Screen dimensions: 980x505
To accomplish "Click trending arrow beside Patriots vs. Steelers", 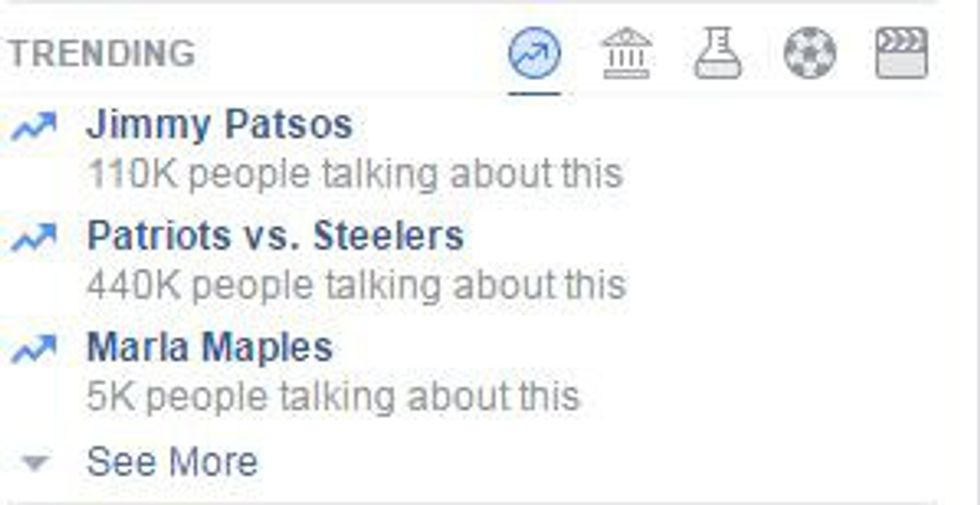I will click(34, 238).
